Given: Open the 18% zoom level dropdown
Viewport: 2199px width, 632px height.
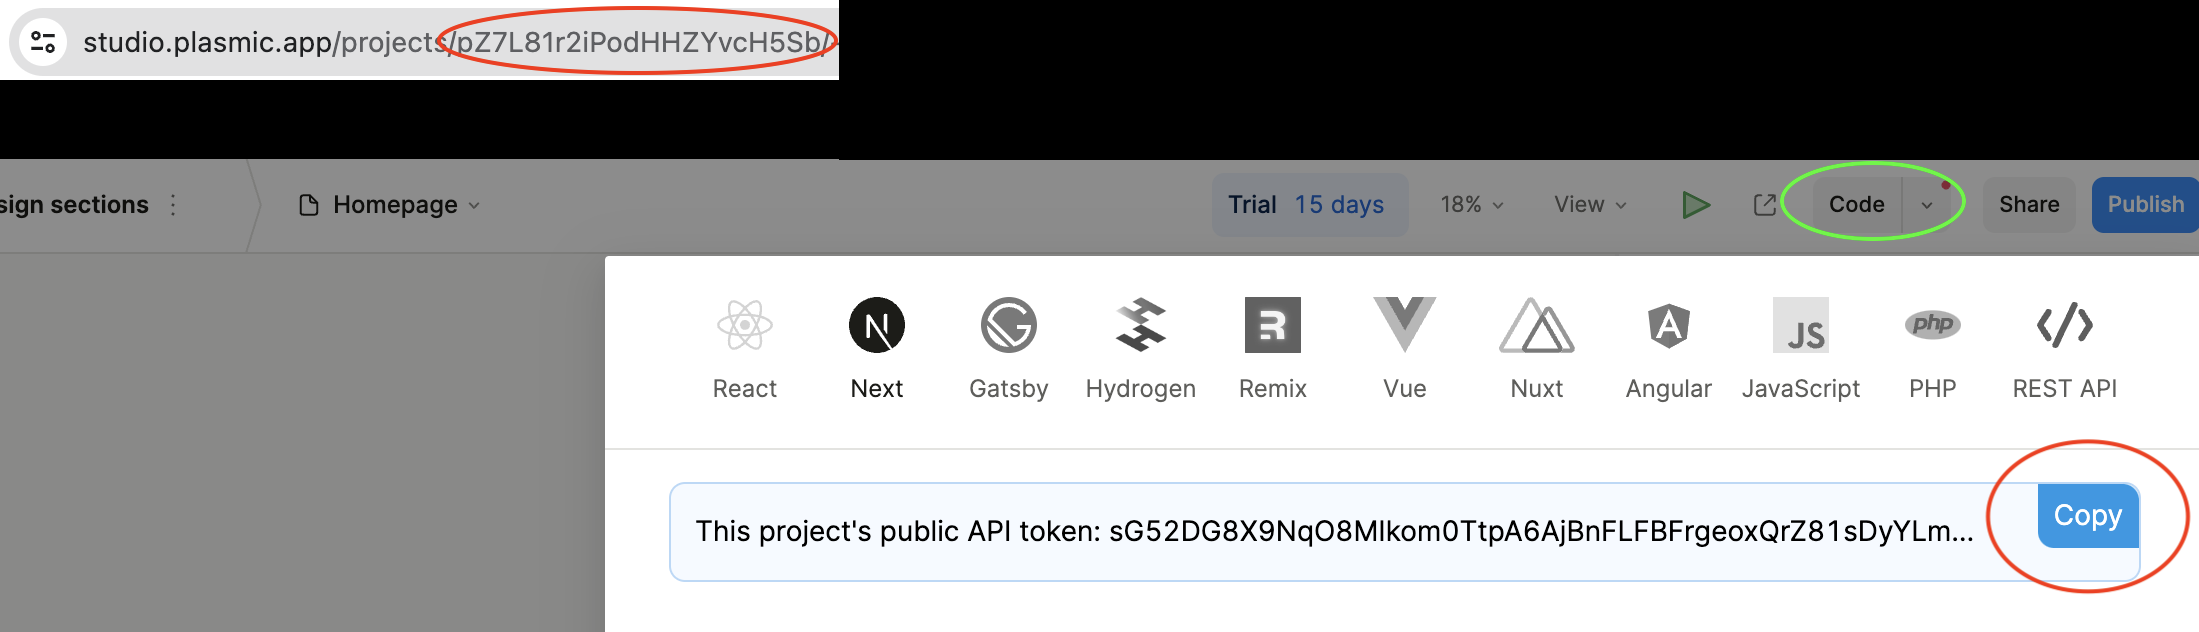Looking at the screenshot, I should coord(1471,205).
